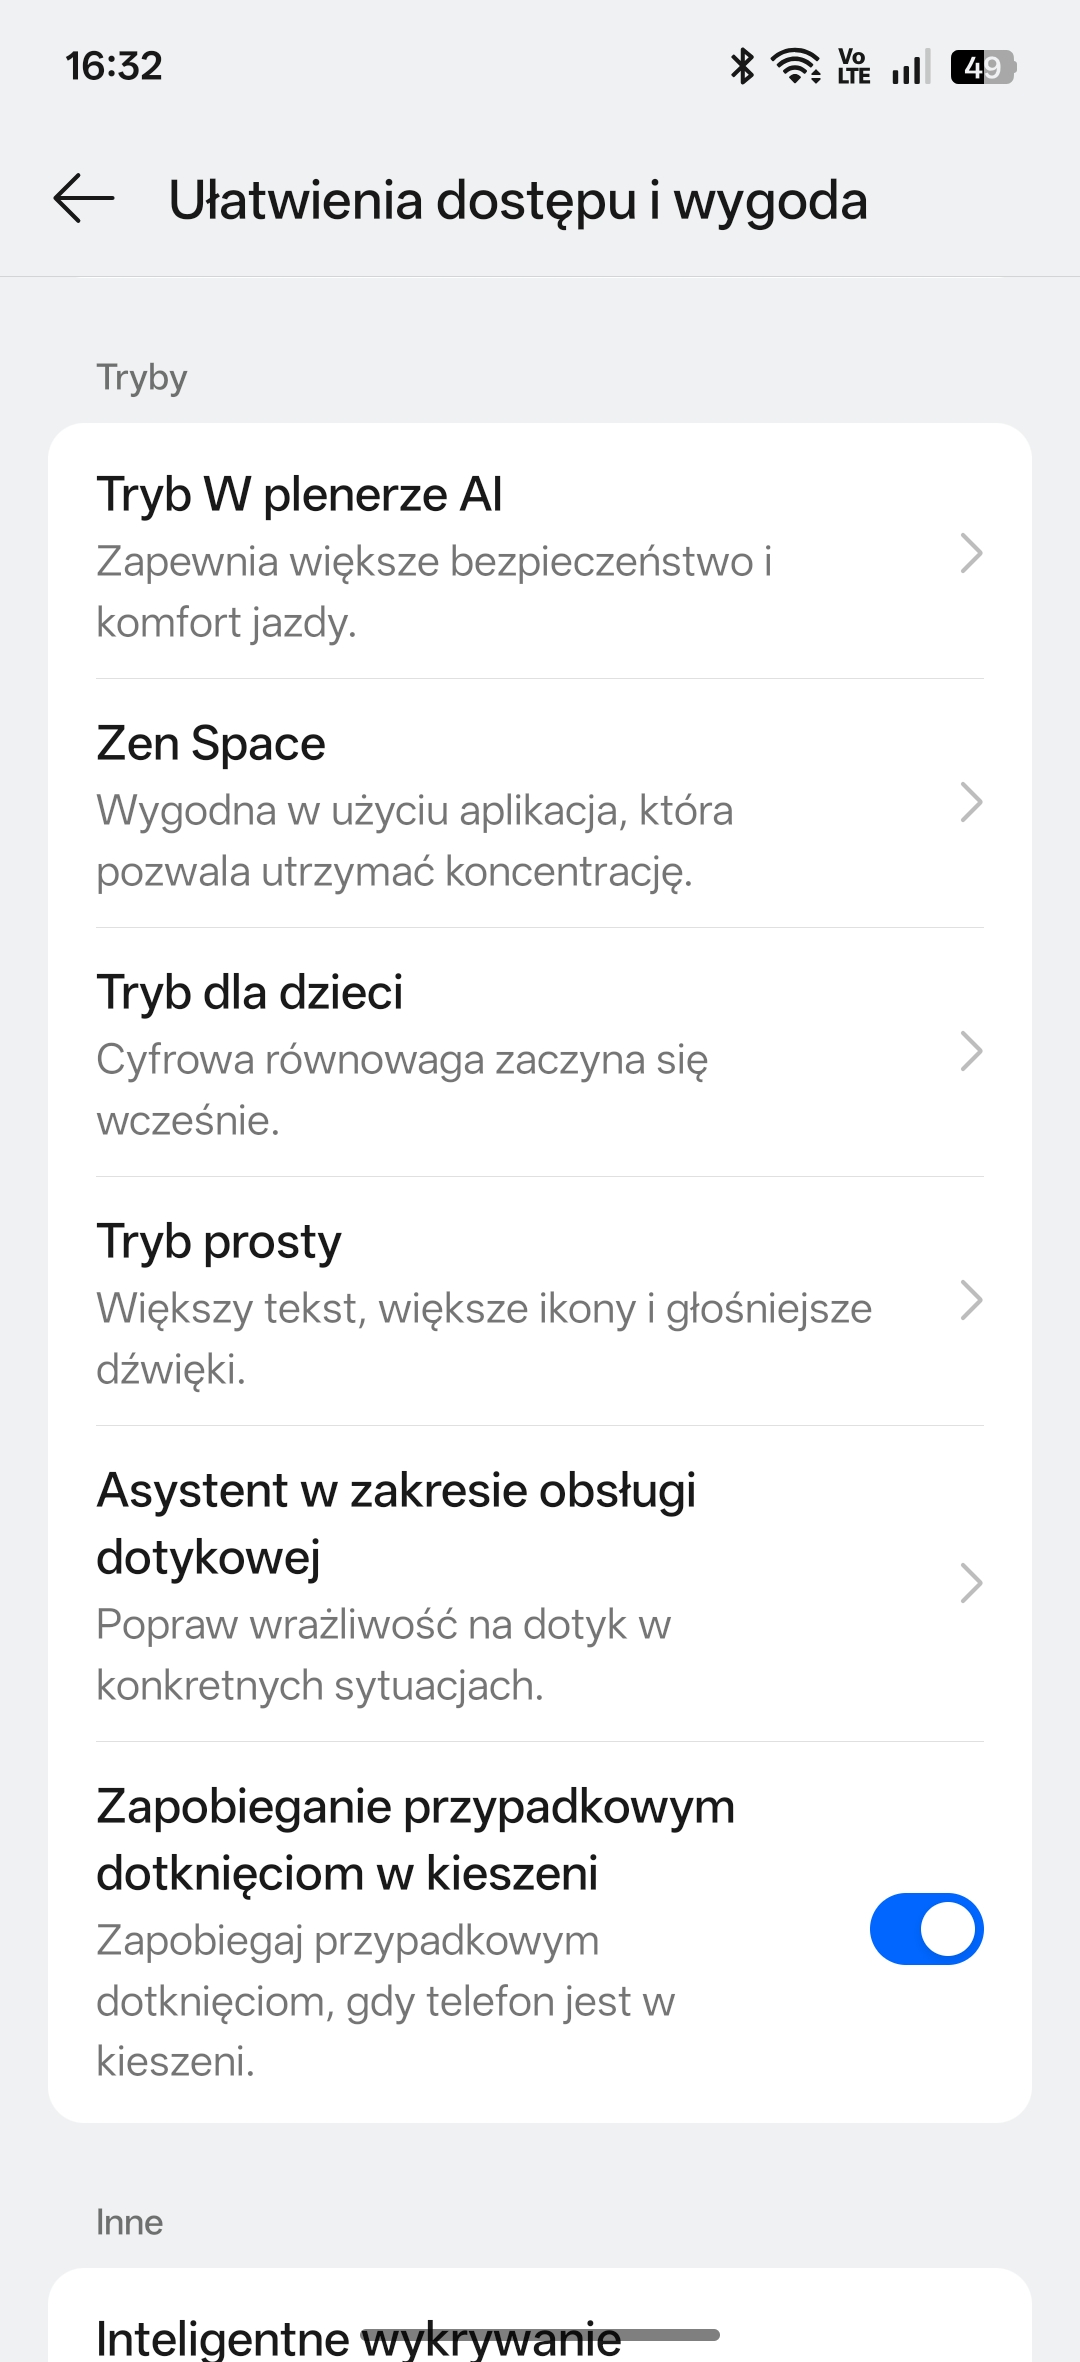
Task: Tap the Bluetooth status icon
Action: click(742, 67)
